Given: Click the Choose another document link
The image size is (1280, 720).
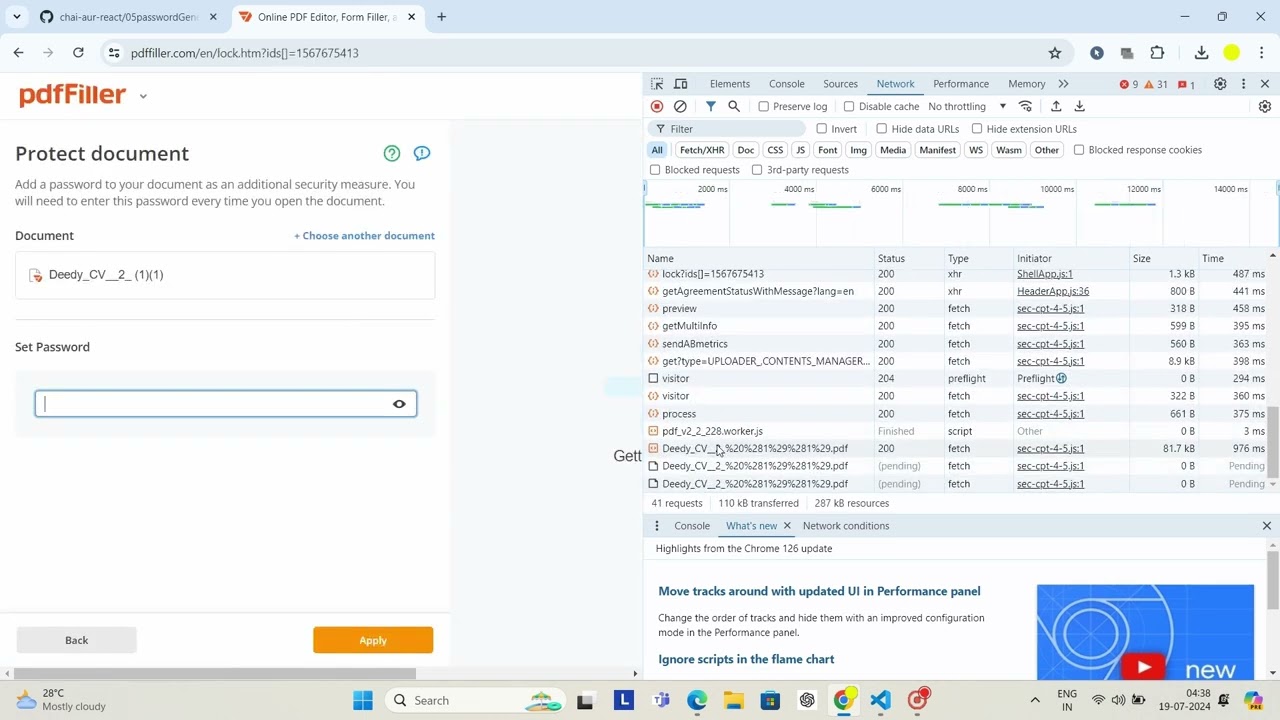Looking at the screenshot, I should tap(364, 236).
